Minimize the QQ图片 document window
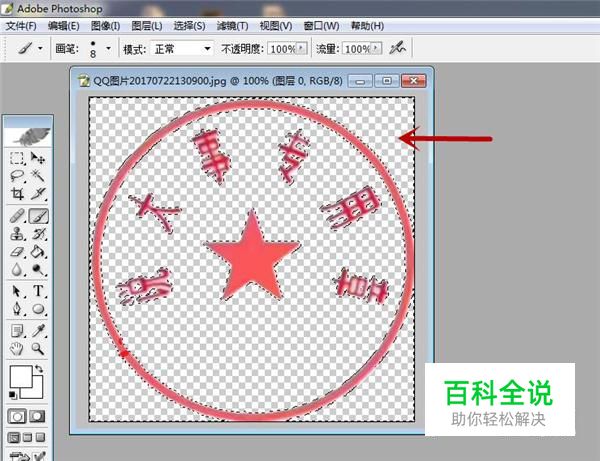The height and width of the screenshot is (461, 600). coord(360,81)
